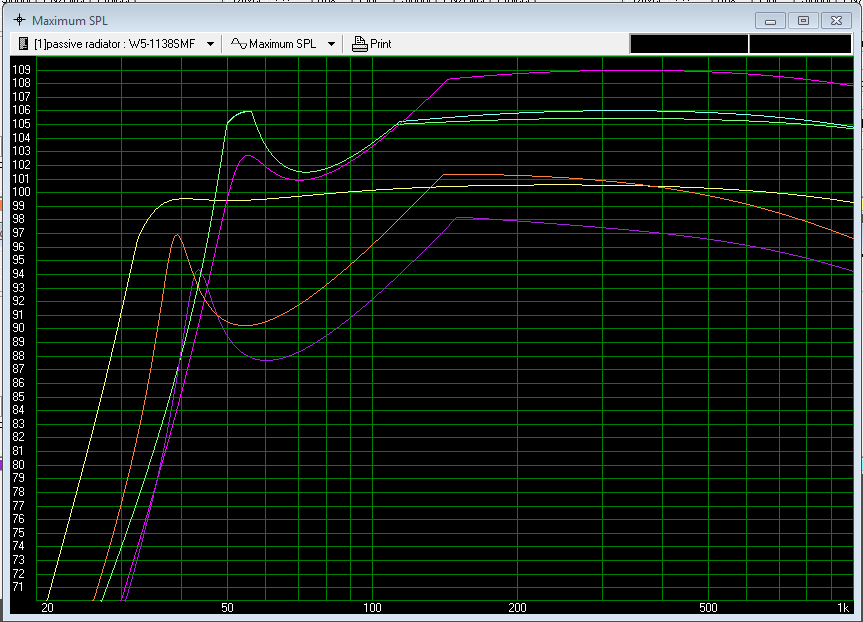This screenshot has height=622, width=863.
Task: Click the second black readout field
Action: [800, 44]
